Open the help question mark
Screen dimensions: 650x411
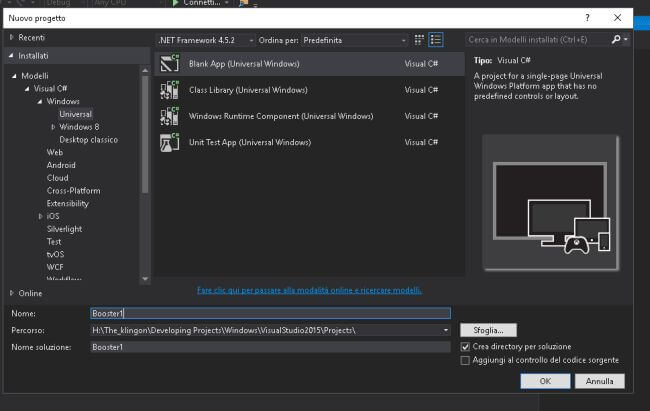click(x=587, y=18)
